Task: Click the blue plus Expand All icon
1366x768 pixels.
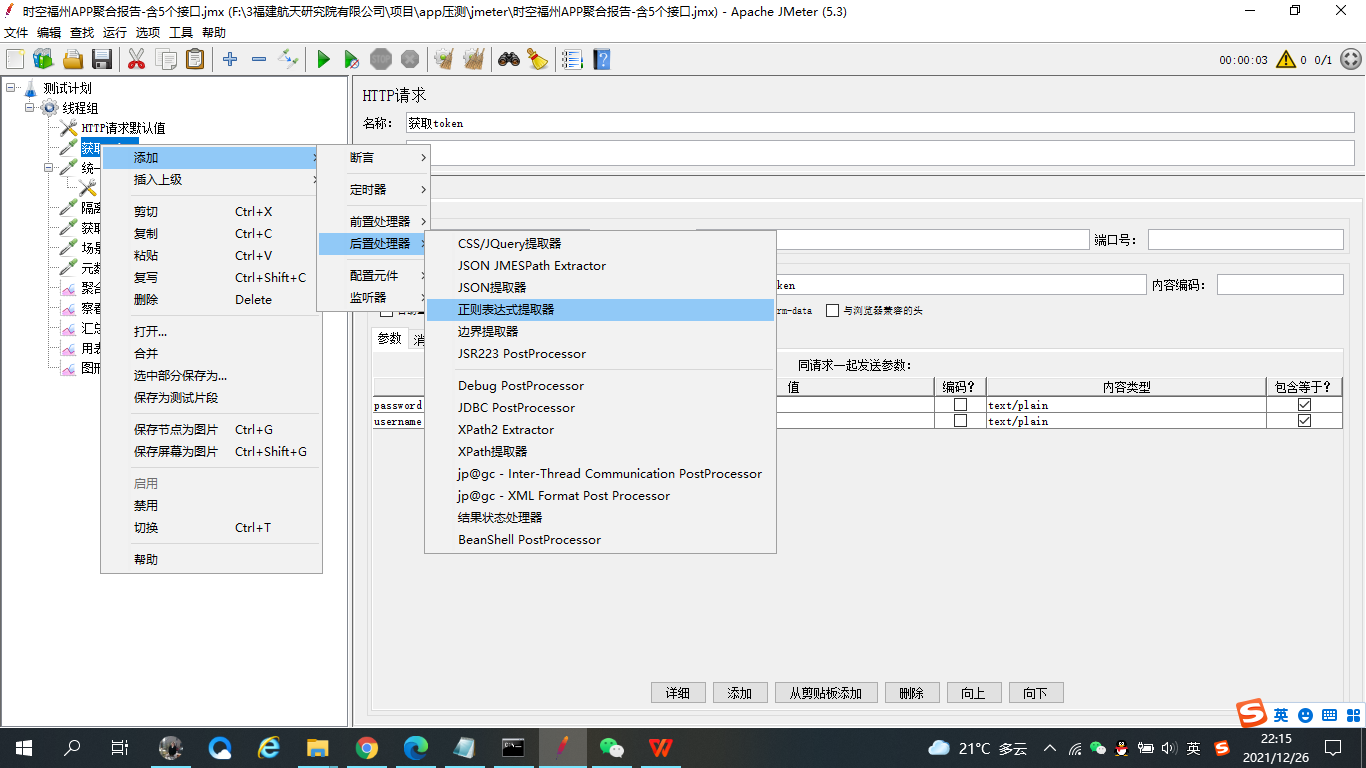Action: pos(230,60)
